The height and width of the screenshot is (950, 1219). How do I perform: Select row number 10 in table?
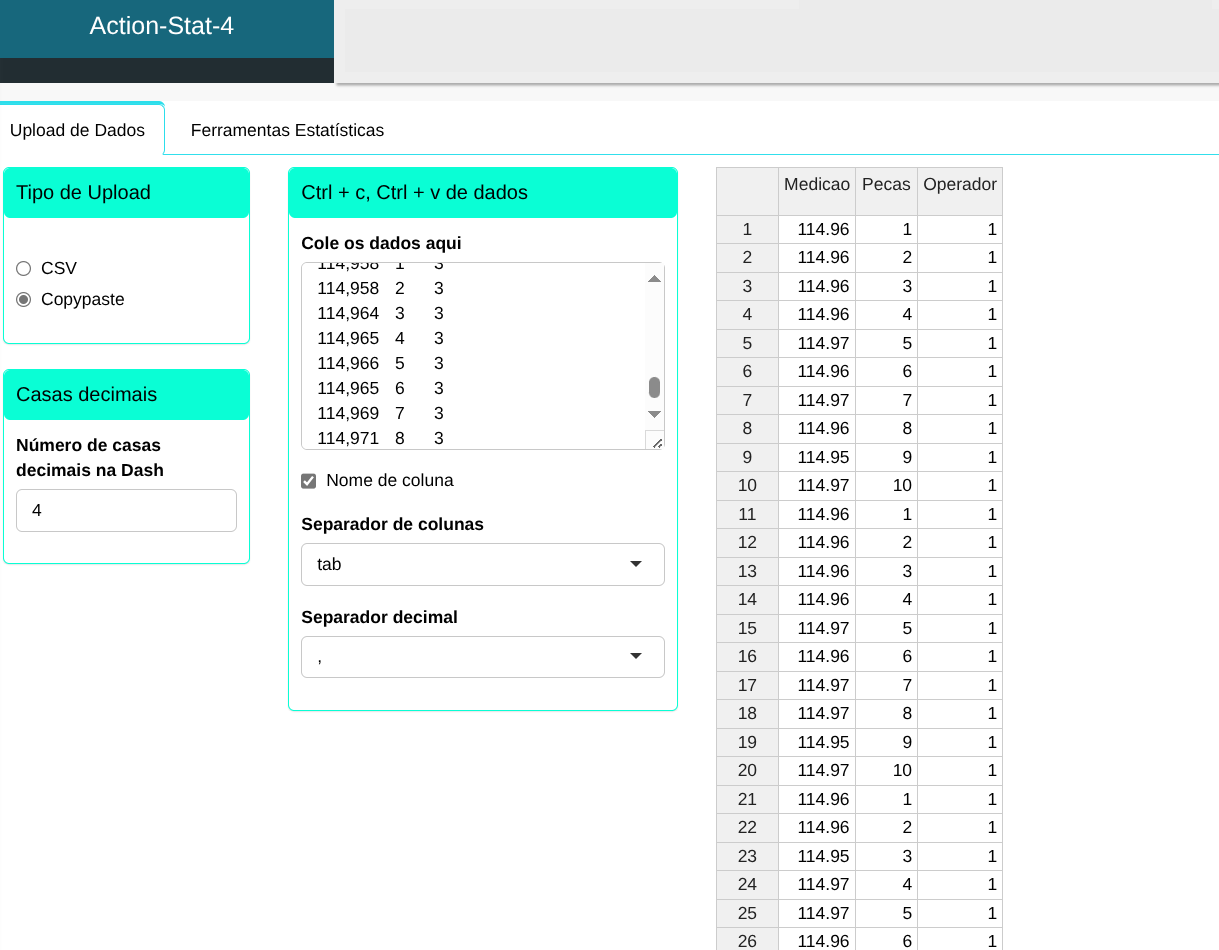747,486
